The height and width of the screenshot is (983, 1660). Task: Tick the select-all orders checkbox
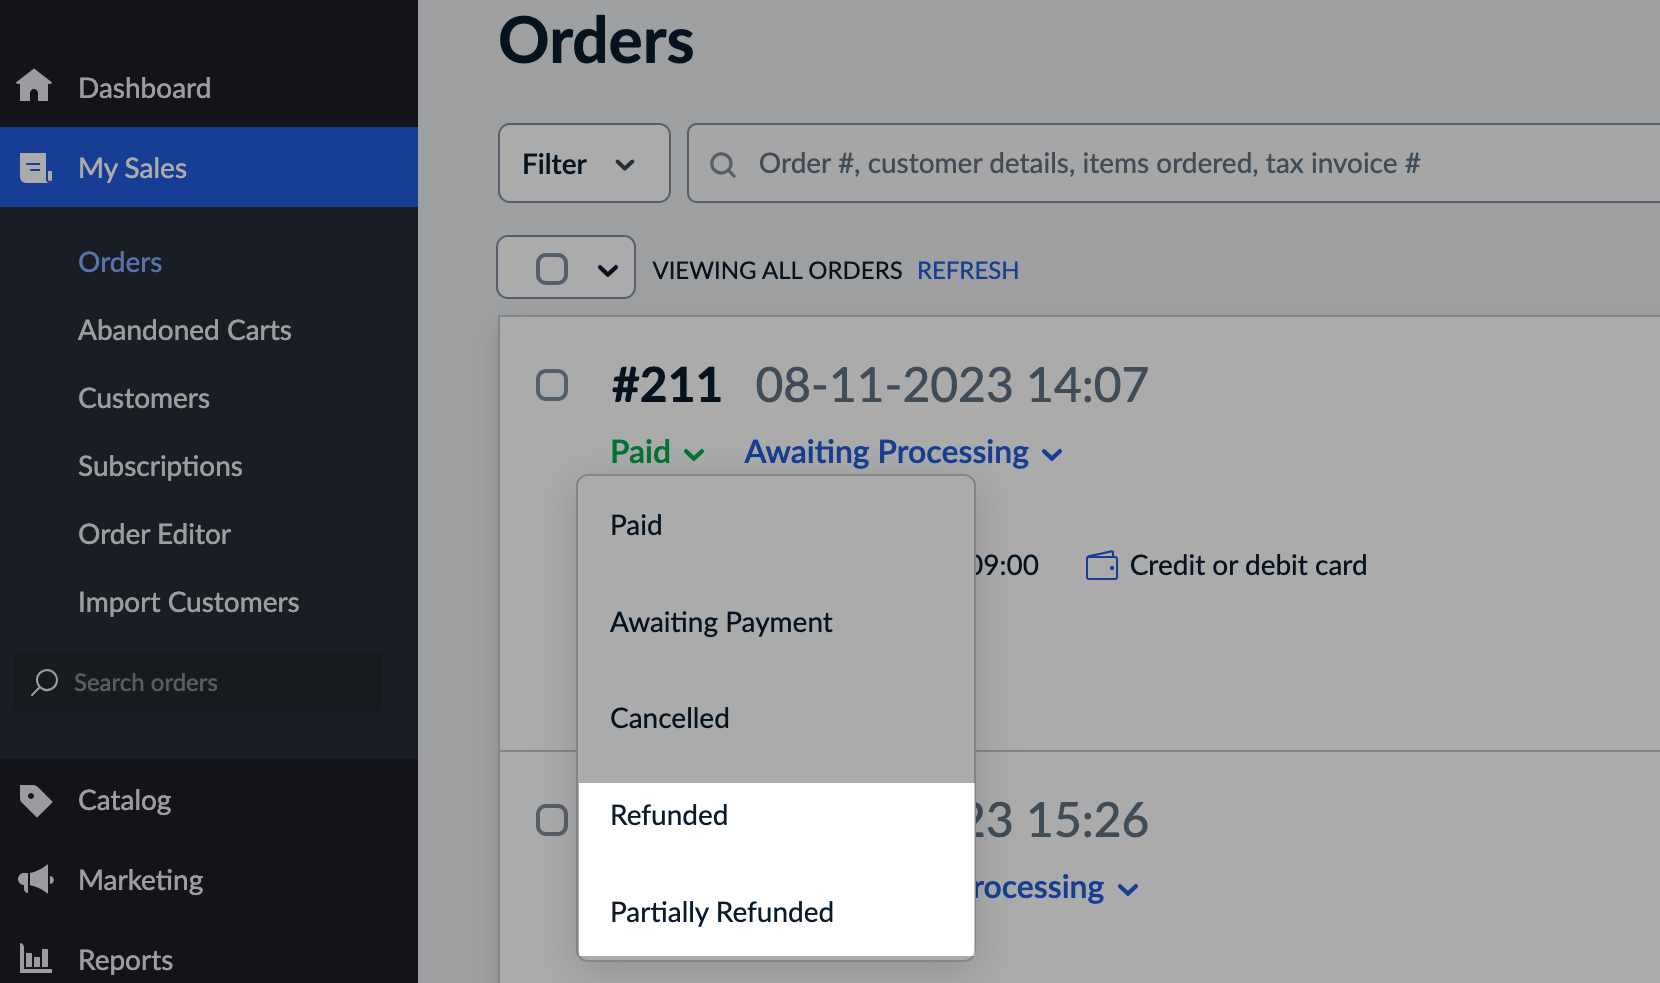[551, 267]
